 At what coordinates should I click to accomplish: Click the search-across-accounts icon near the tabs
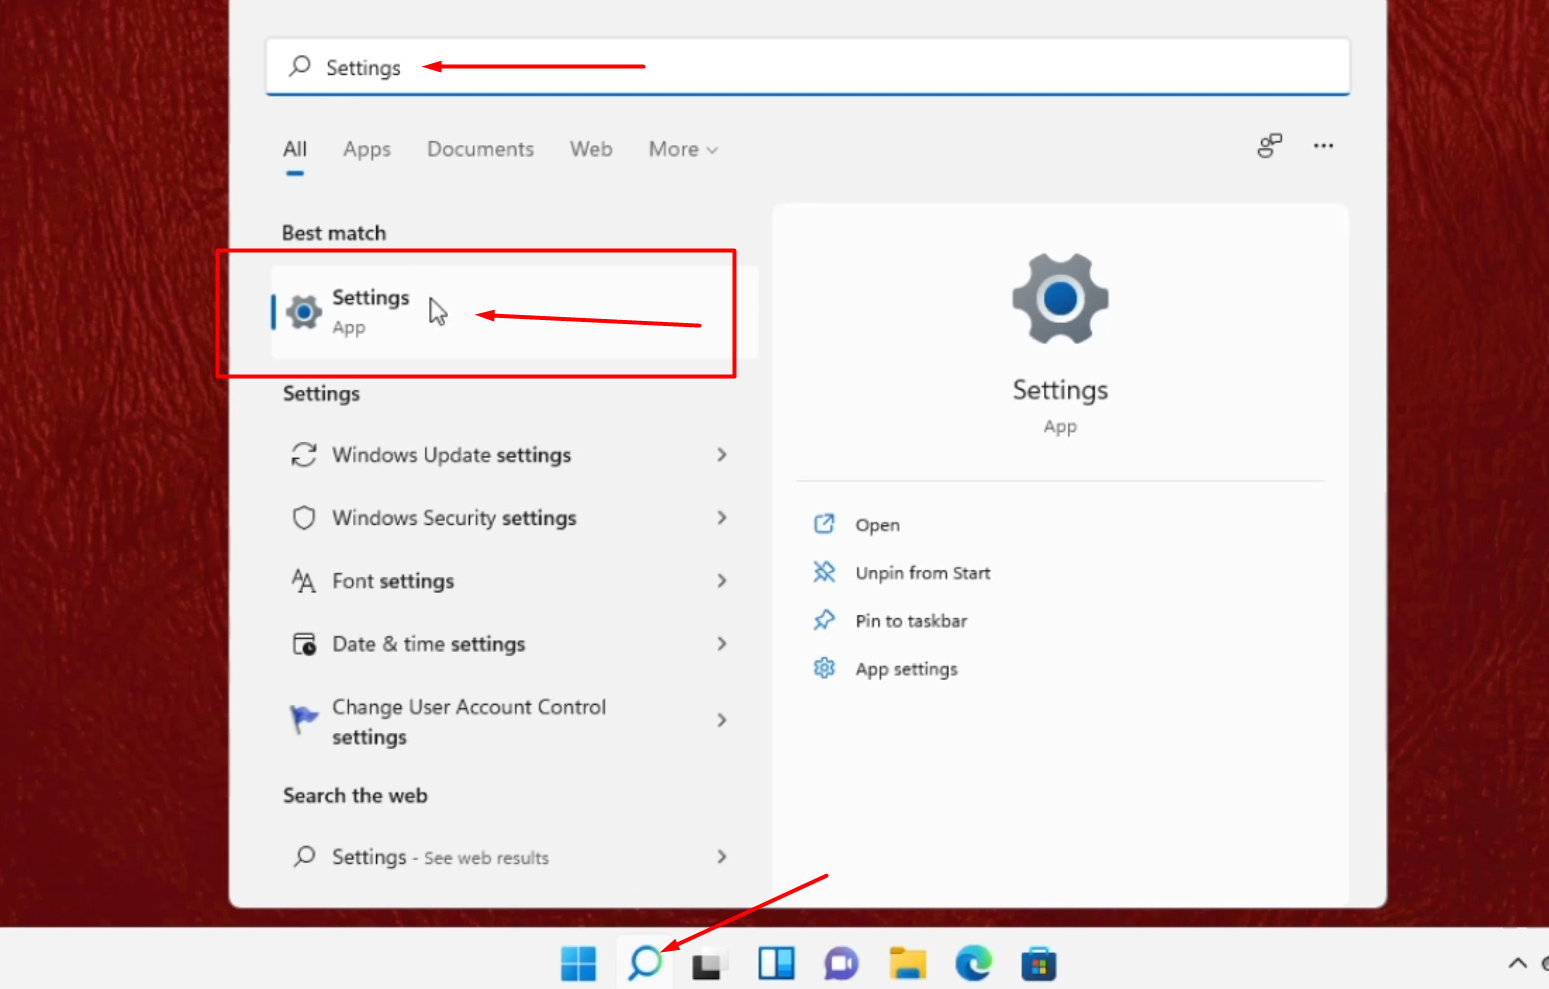(x=1270, y=146)
